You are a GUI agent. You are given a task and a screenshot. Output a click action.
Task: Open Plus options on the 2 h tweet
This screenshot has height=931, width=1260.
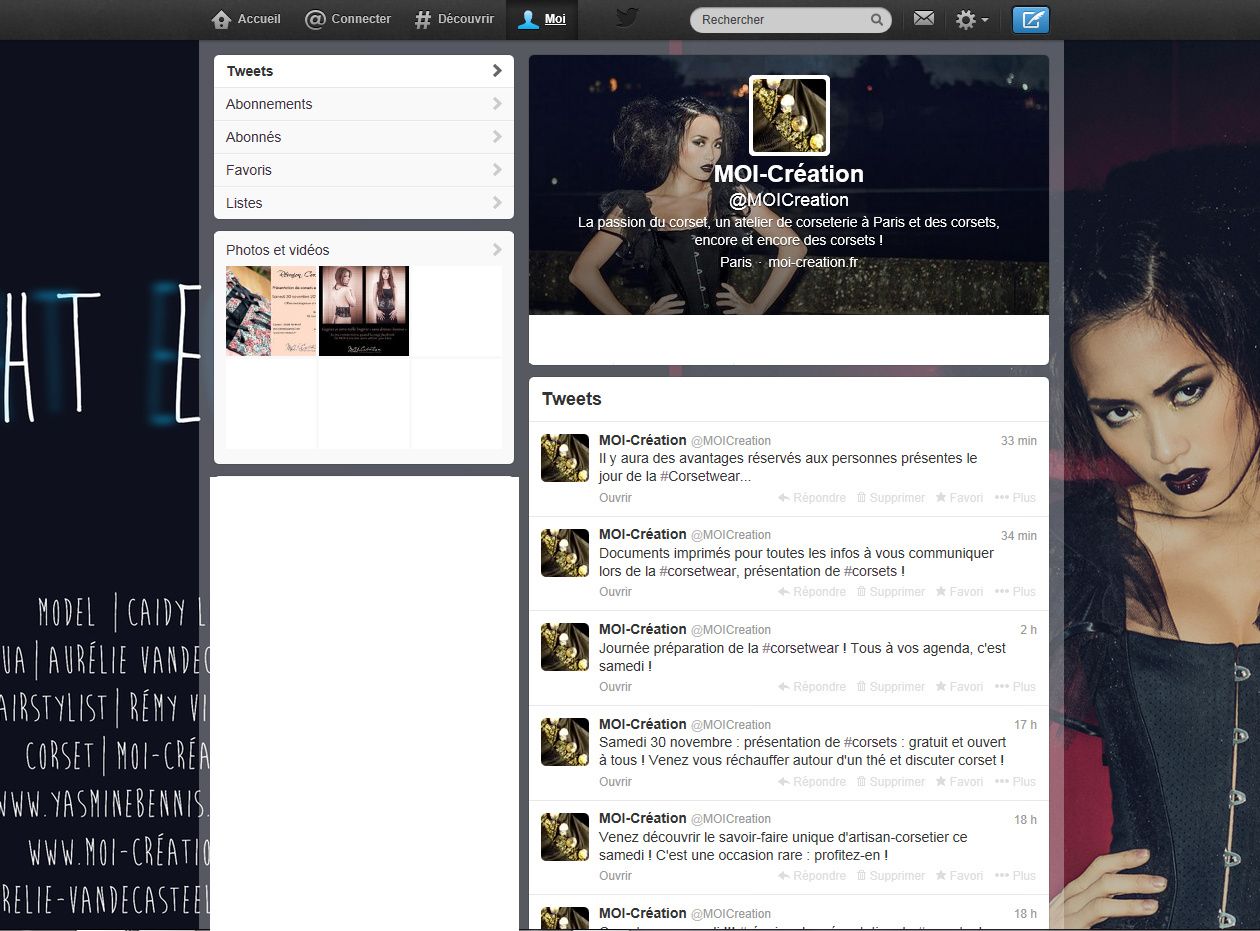tap(1016, 687)
